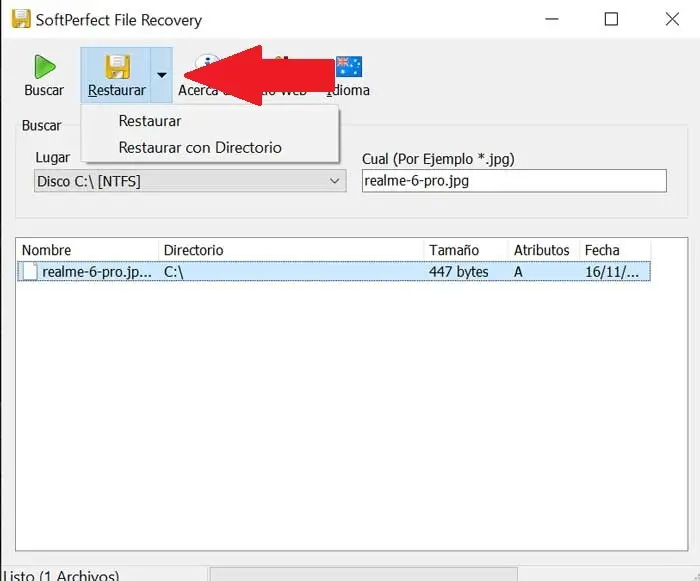The width and height of the screenshot is (700, 581).
Task: Click the status bar progress bar
Action: pyautogui.click(x=364, y=574)
